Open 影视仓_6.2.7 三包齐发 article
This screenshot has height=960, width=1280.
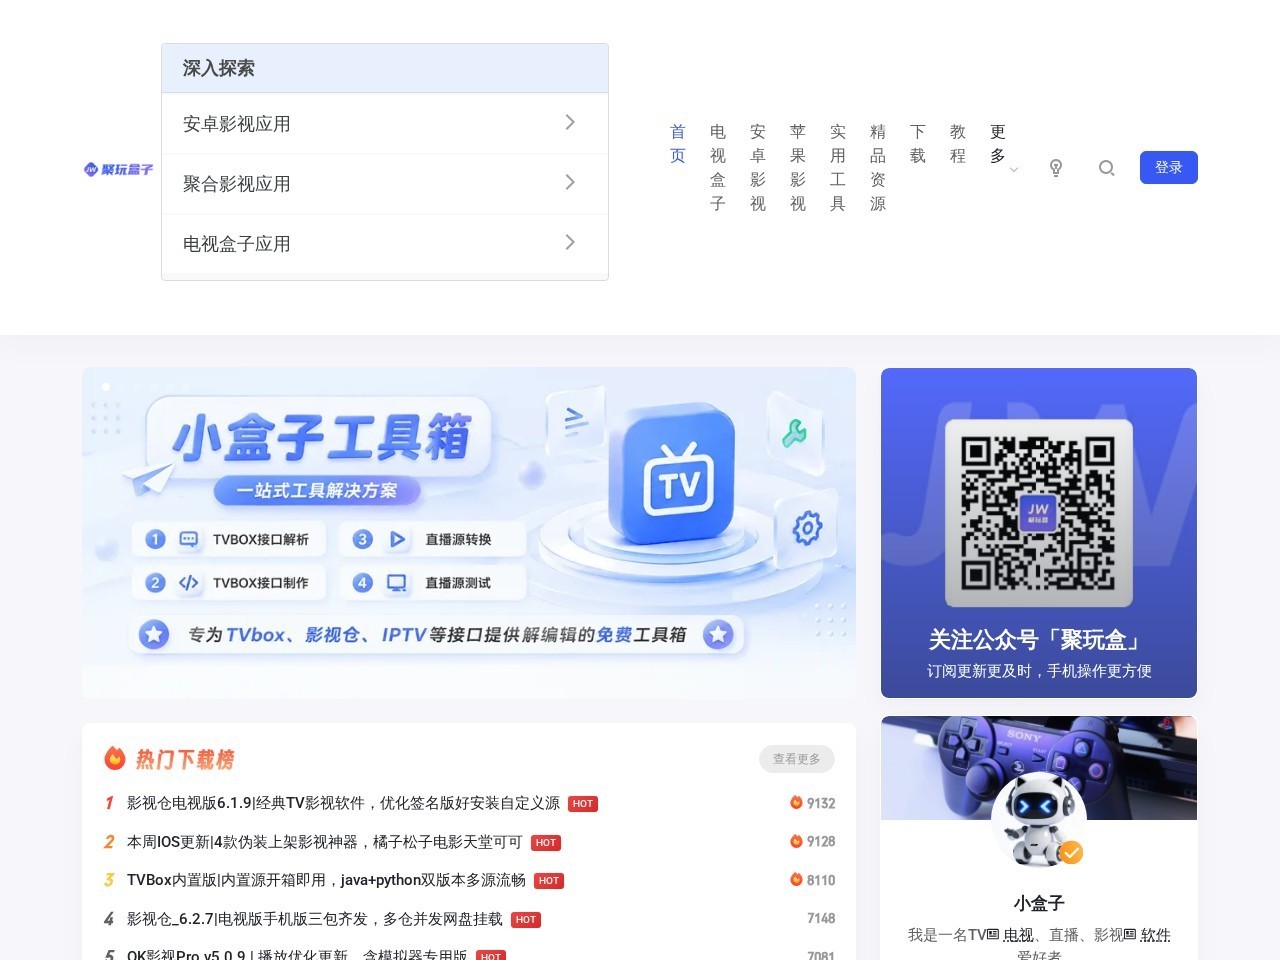pyautogui.click(x=315, y=919)
